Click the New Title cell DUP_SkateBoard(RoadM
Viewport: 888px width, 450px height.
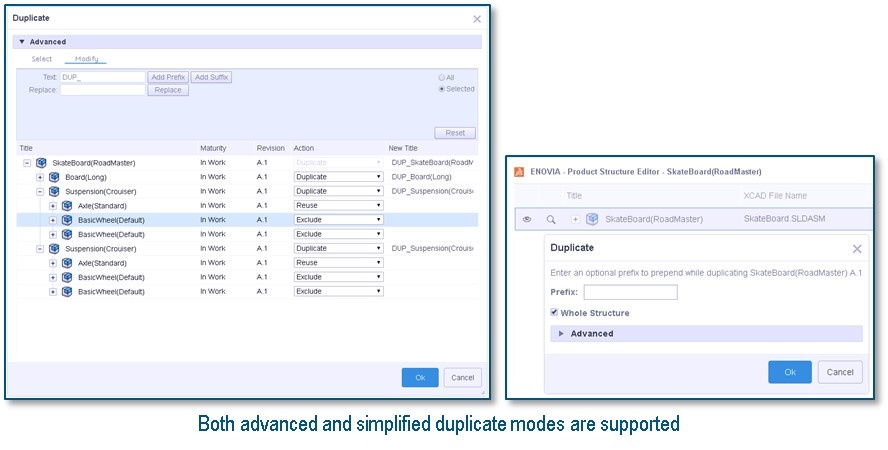(432, 163)
